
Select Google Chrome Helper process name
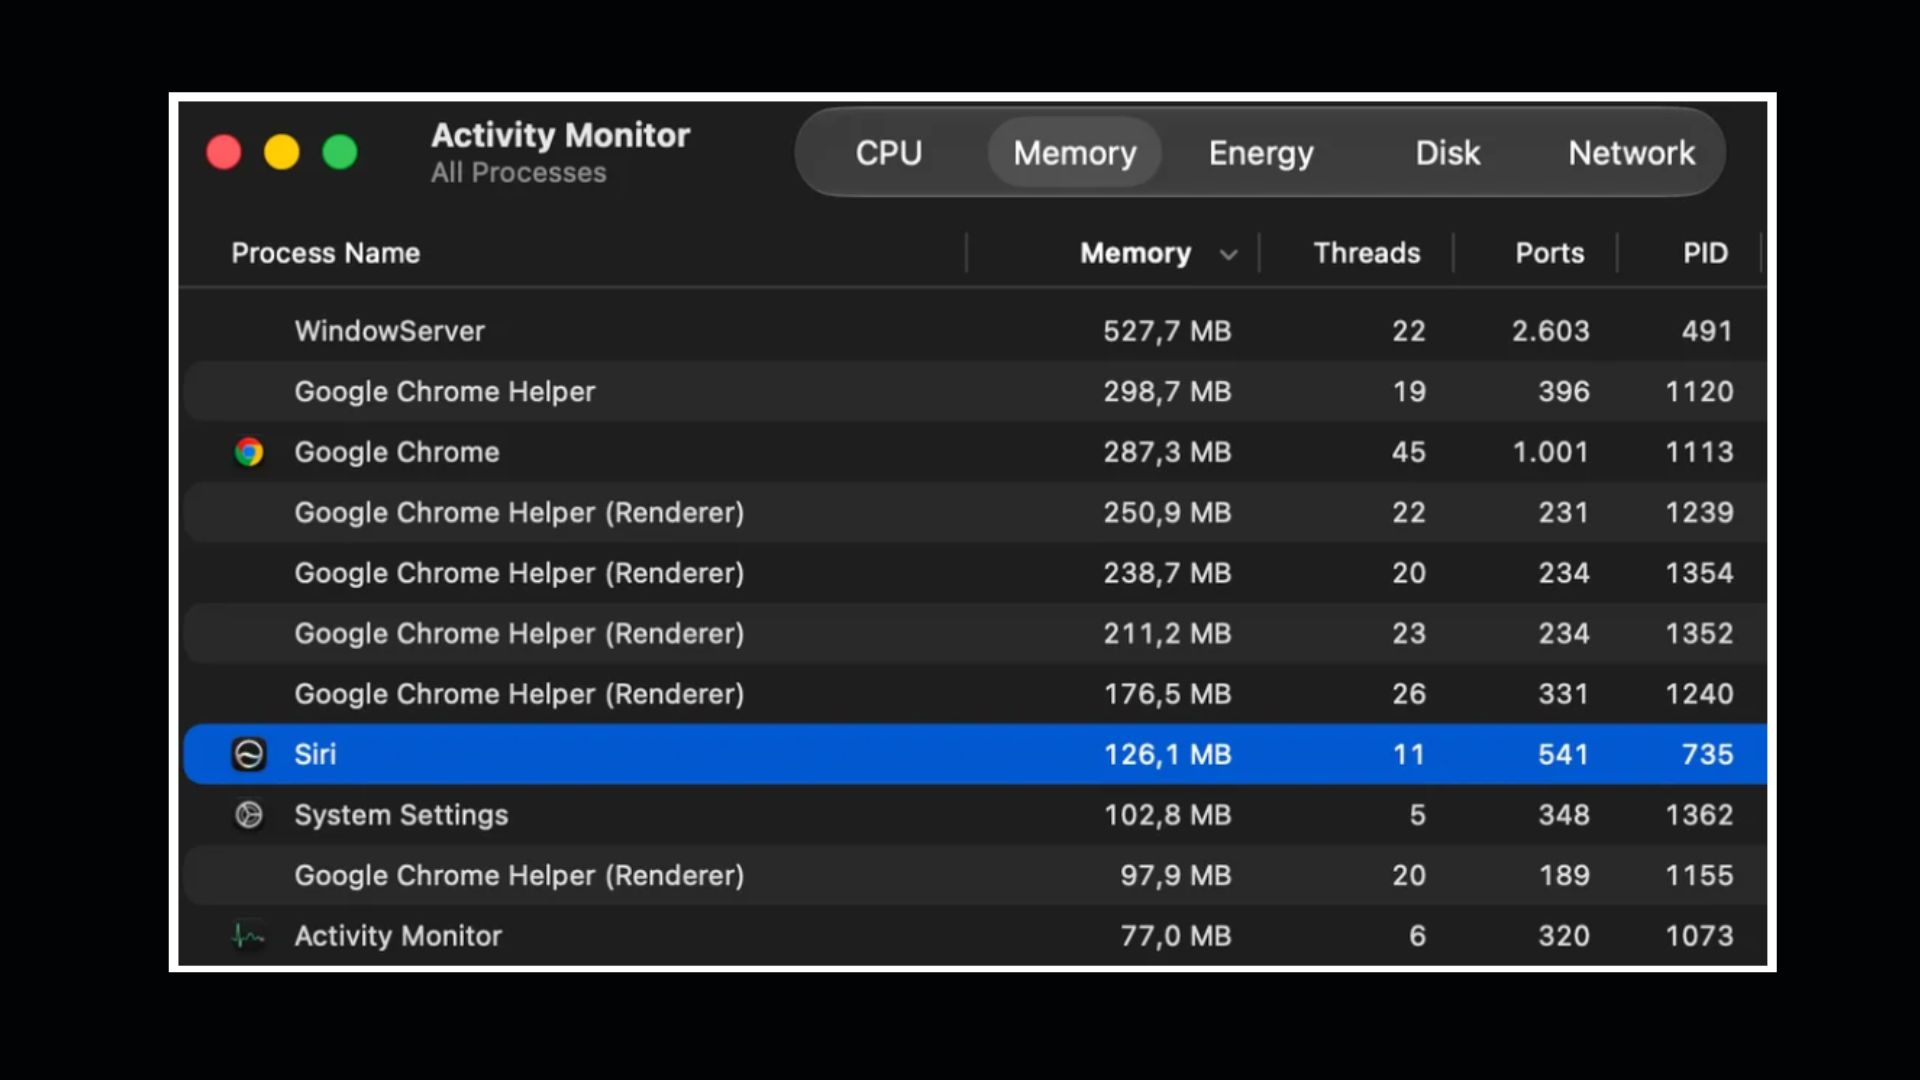(x=445, y=392)
